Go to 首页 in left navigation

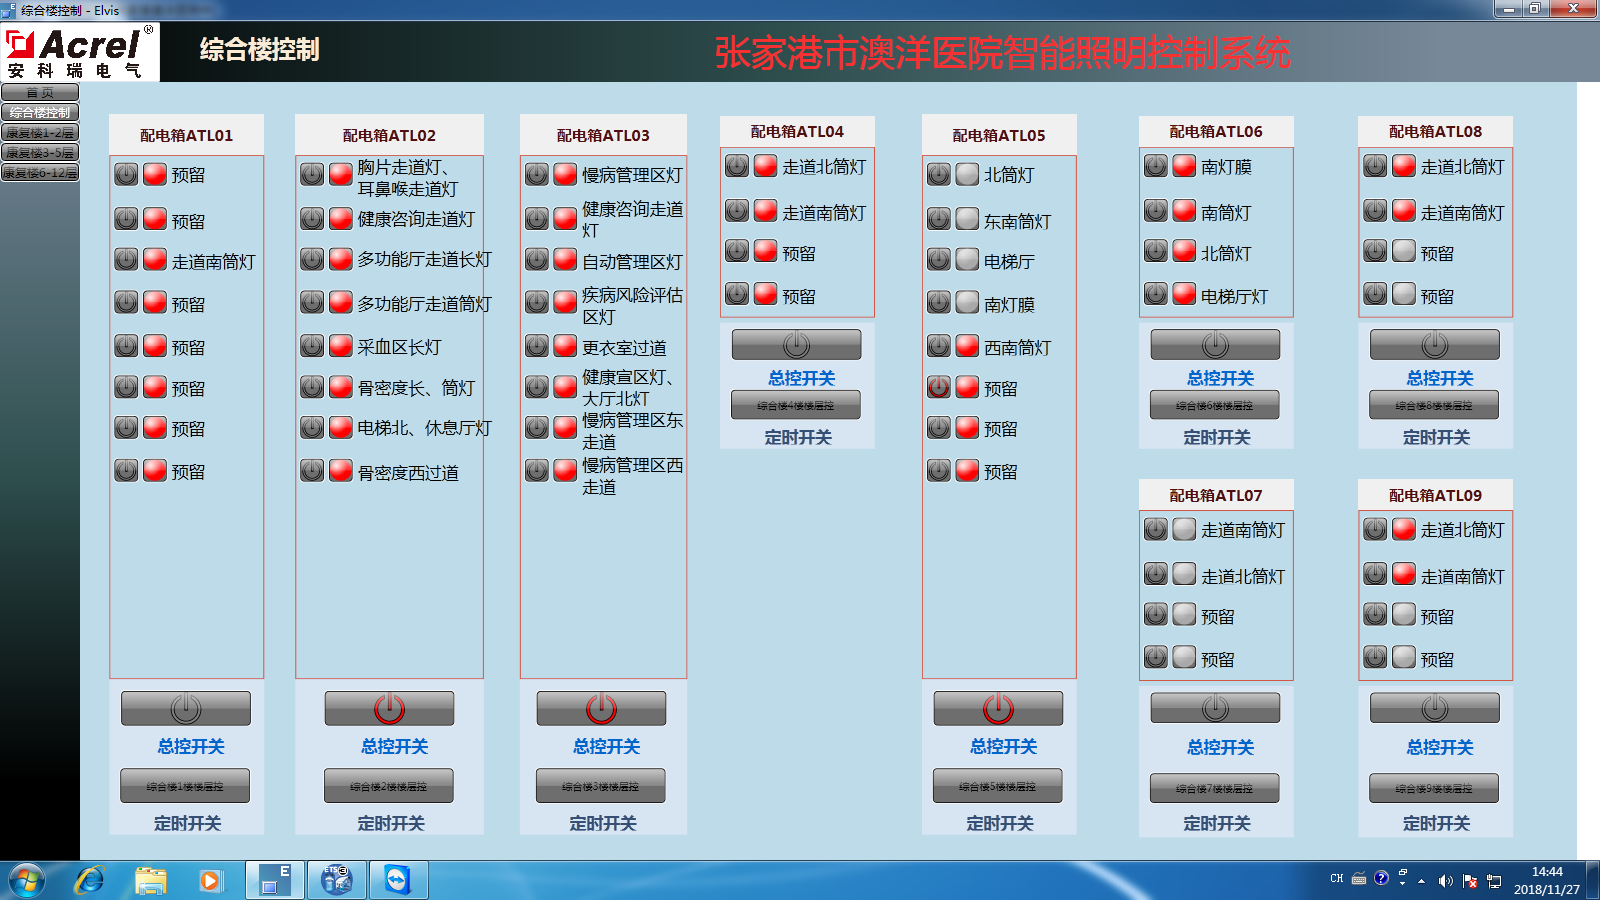tap(40, 93)
